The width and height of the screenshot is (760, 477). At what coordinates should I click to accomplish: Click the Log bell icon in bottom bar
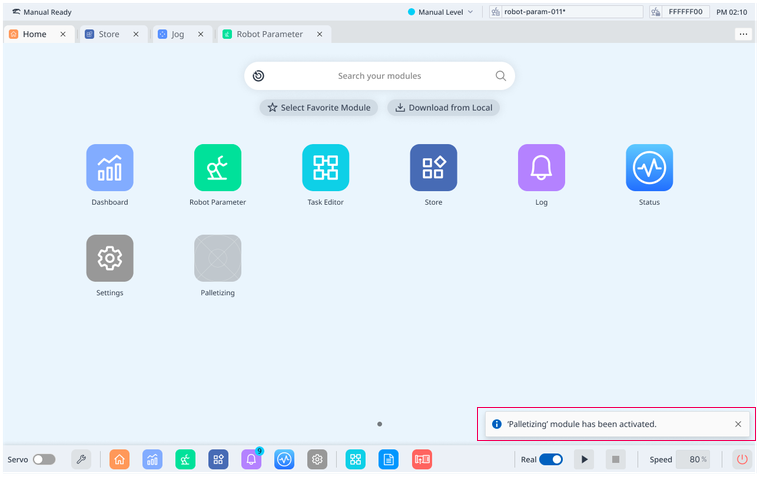[x=251, y=460]
